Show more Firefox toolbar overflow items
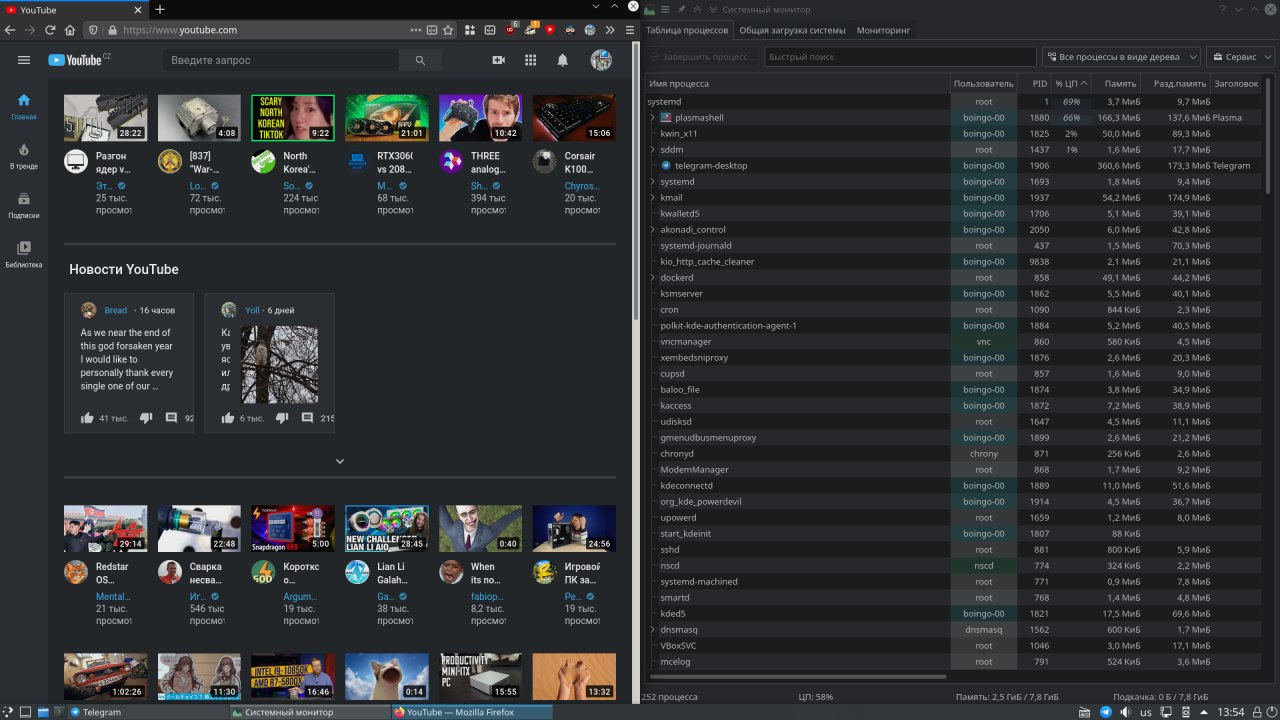1280x720 pixels. 609,30
